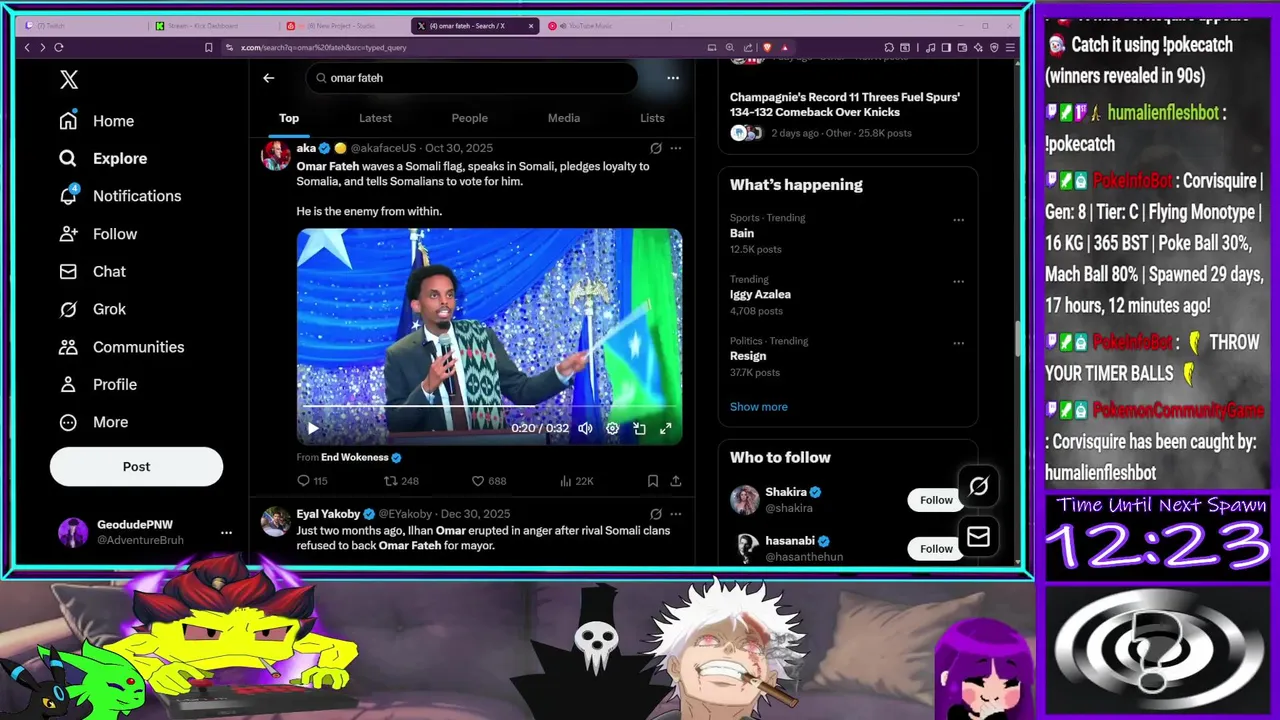Open Eyal Yakoby's profile avatar
This screenshot has width=1280, height=720.
[x=275, y=522]
